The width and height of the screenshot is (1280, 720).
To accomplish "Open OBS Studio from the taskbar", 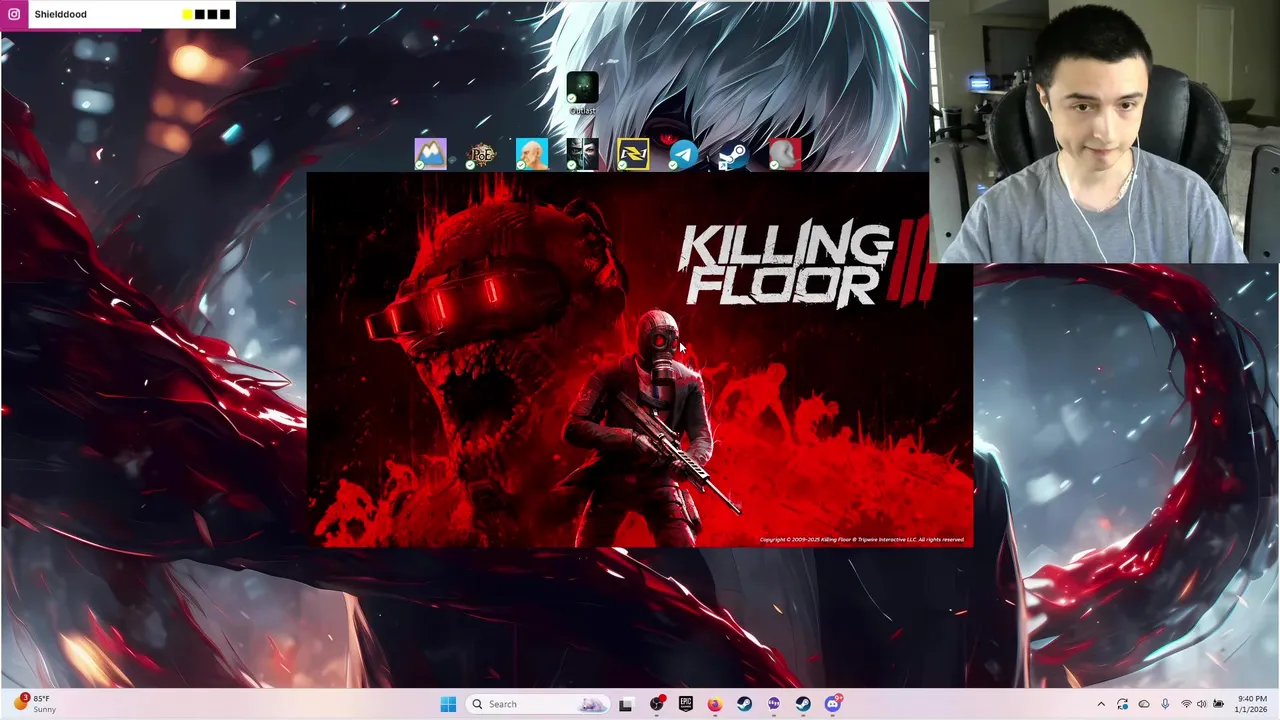I will 656,704.
